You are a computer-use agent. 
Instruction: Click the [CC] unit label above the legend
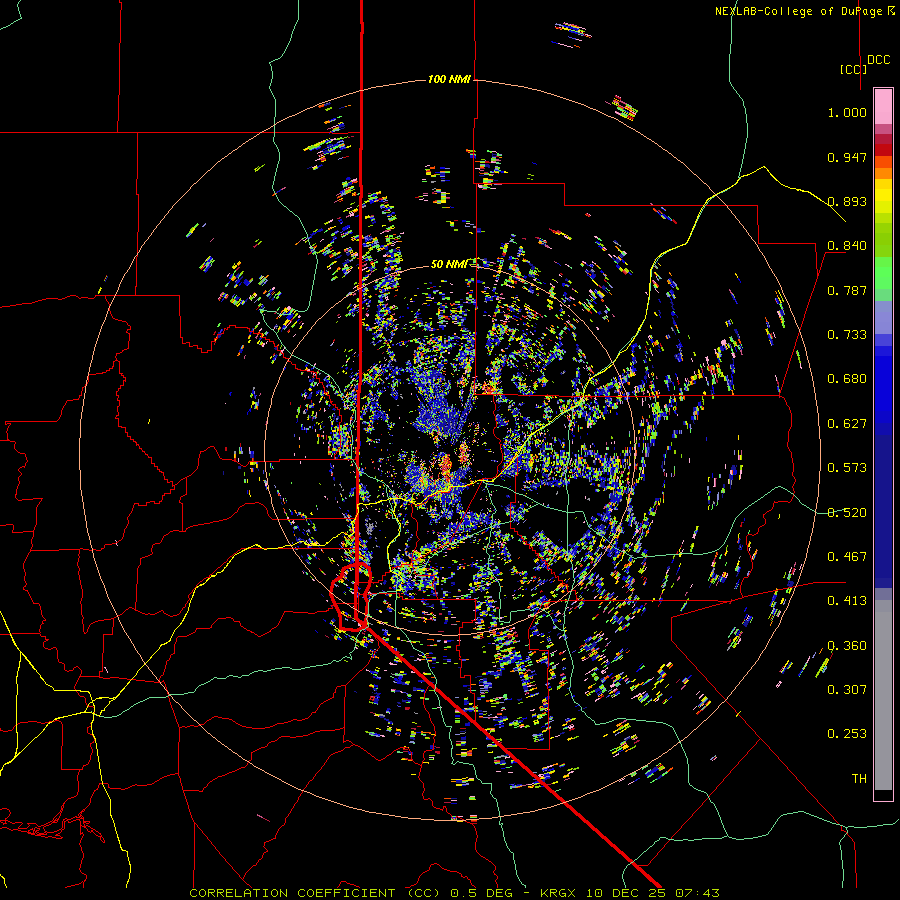(853, 69)
